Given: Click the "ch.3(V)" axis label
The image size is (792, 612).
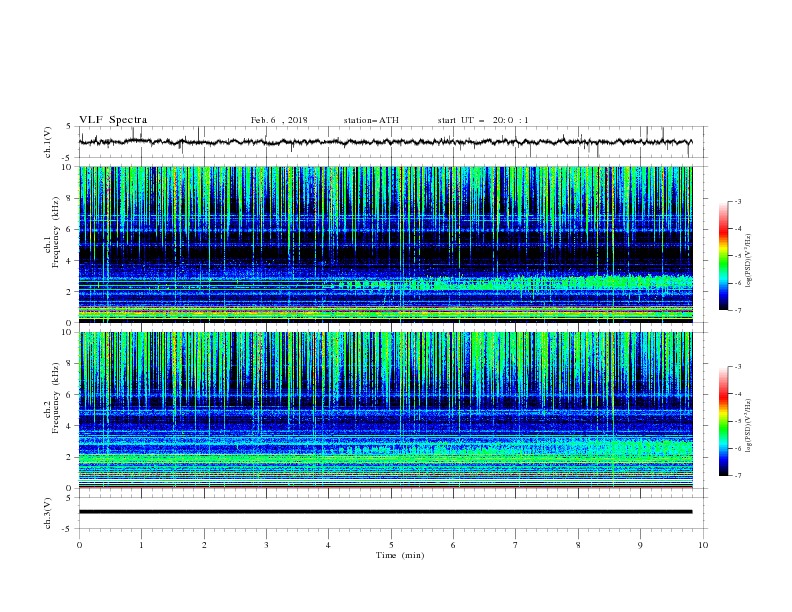Looking at the screenshot, I should point(48,513).
